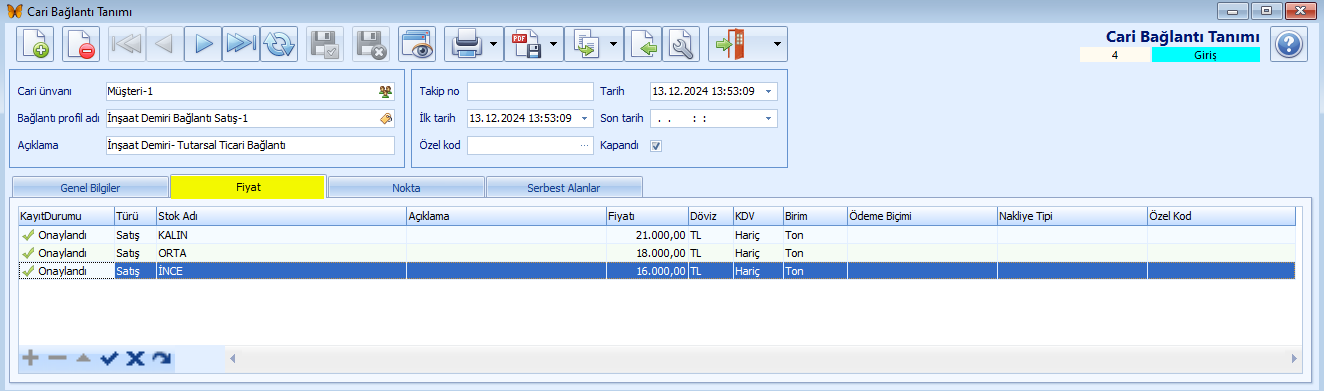Screen dimensions: 1324x391
Task: Click the Cari ünvanı lookup button
Action: (386, 91)
